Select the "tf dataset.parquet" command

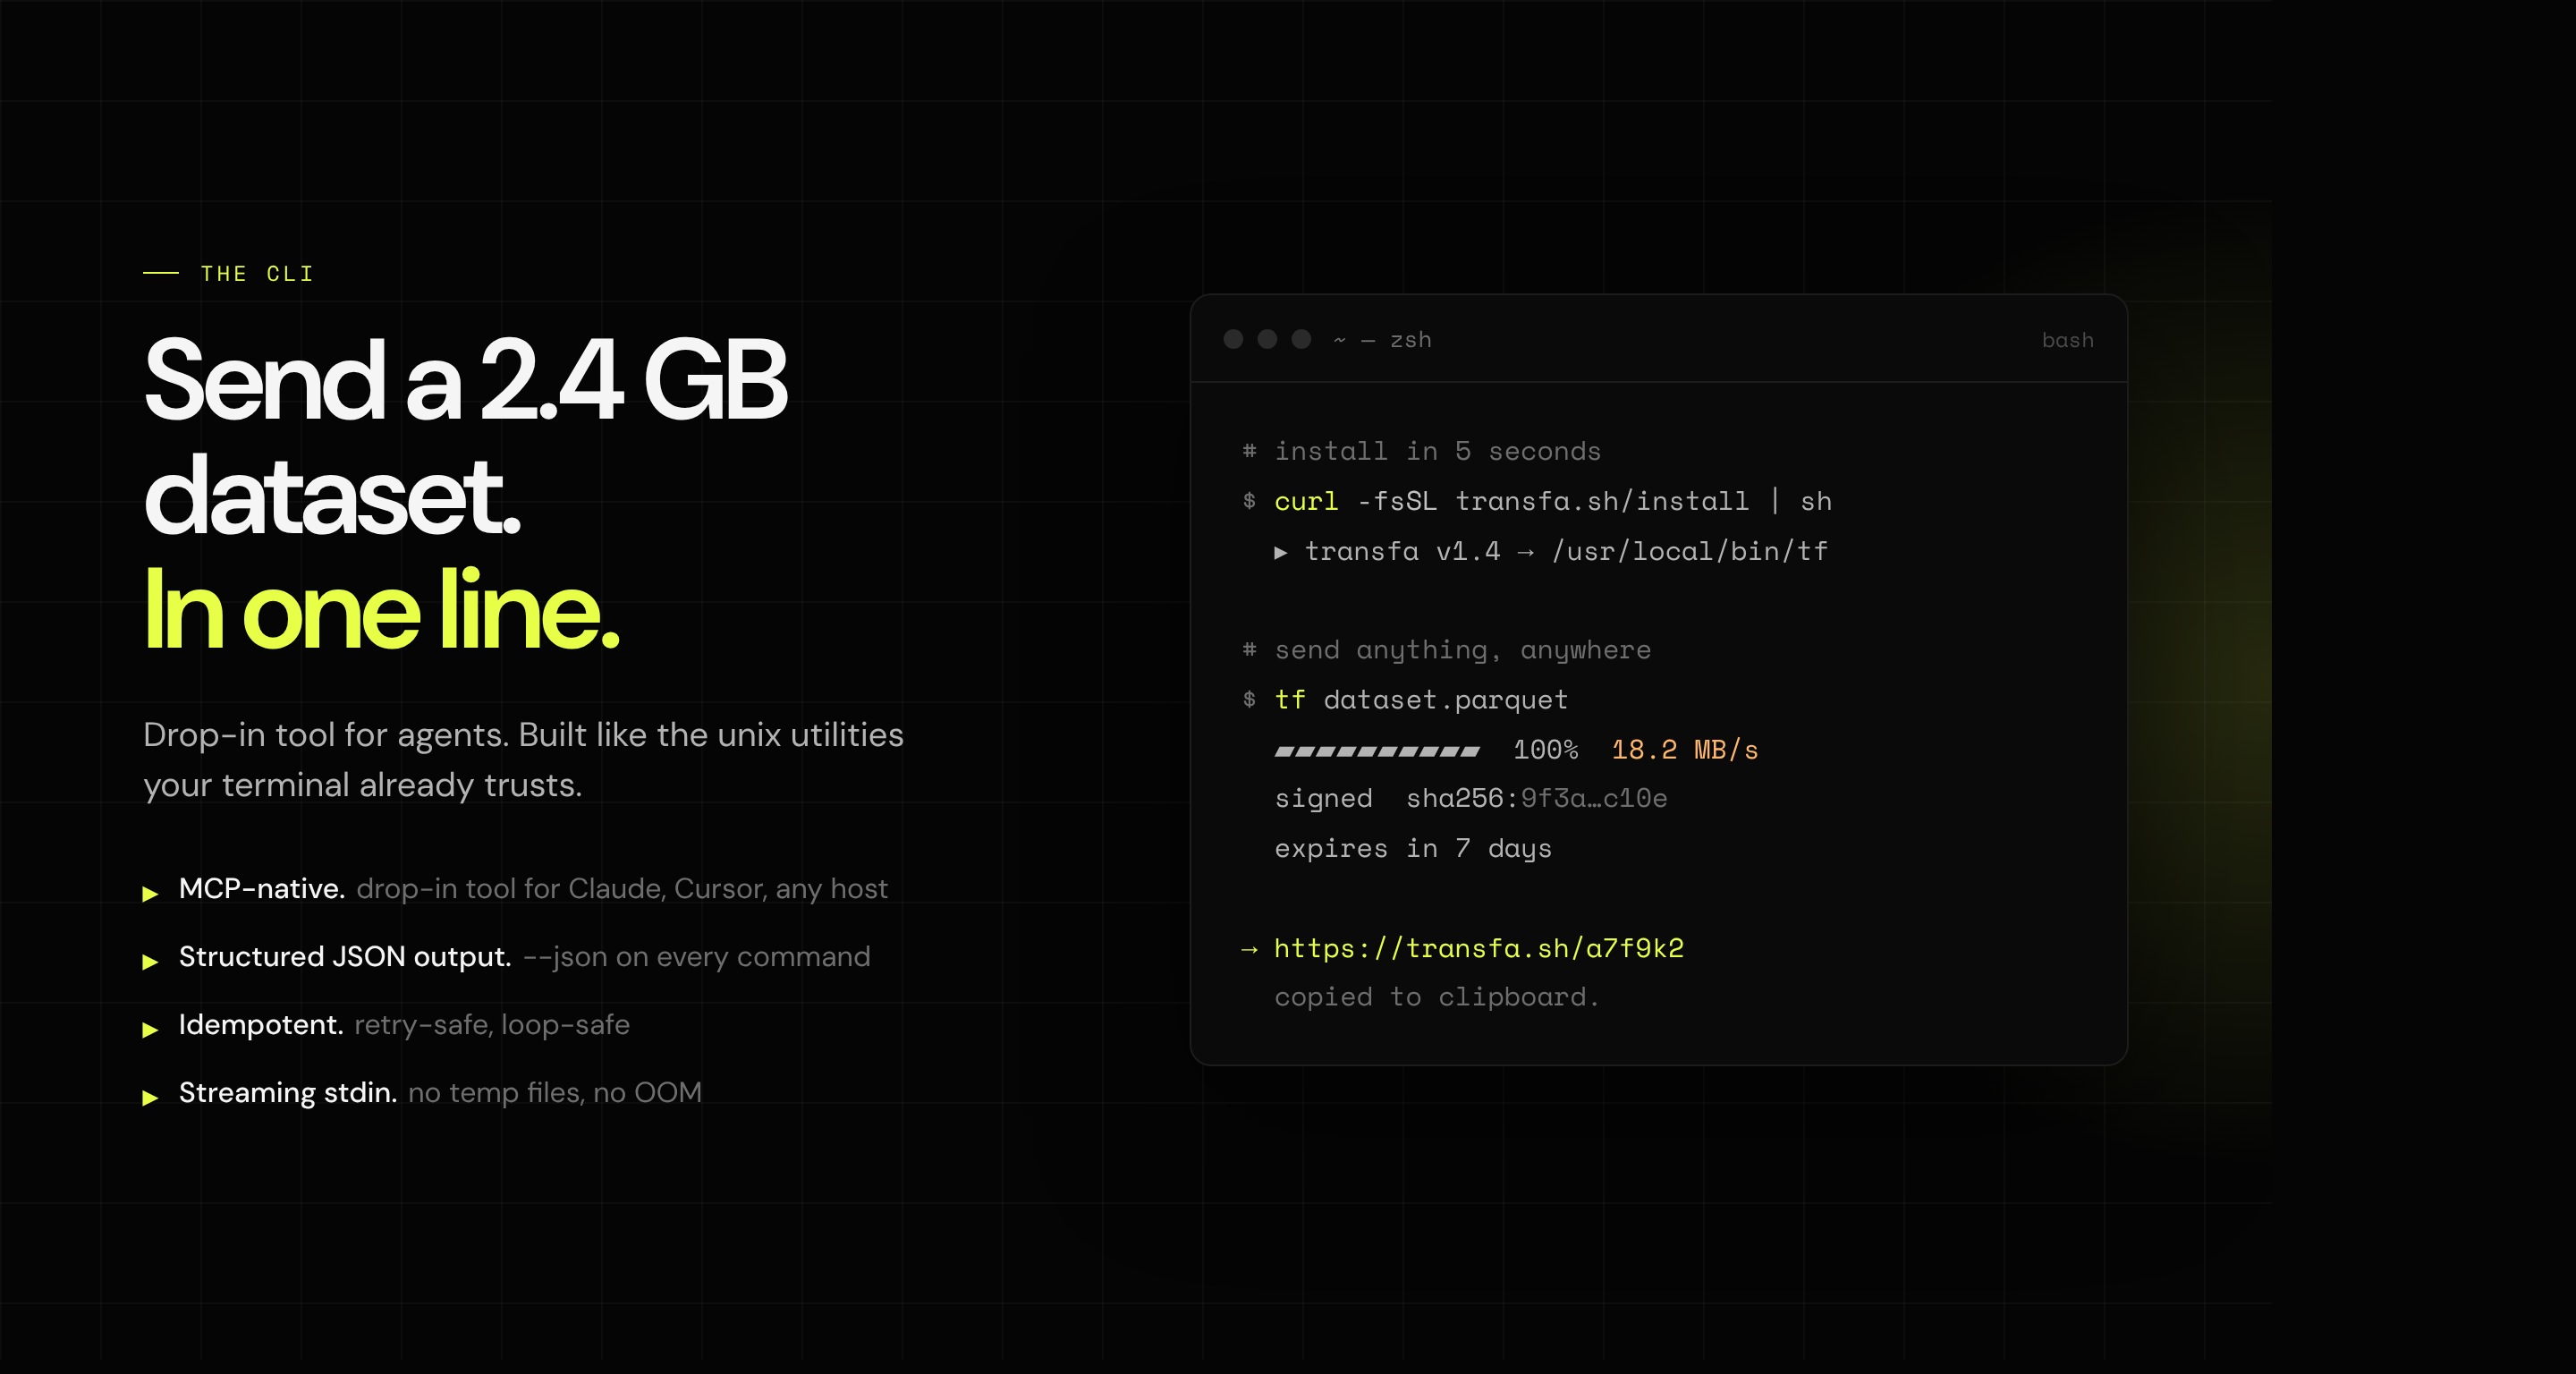coord(1421,700)
